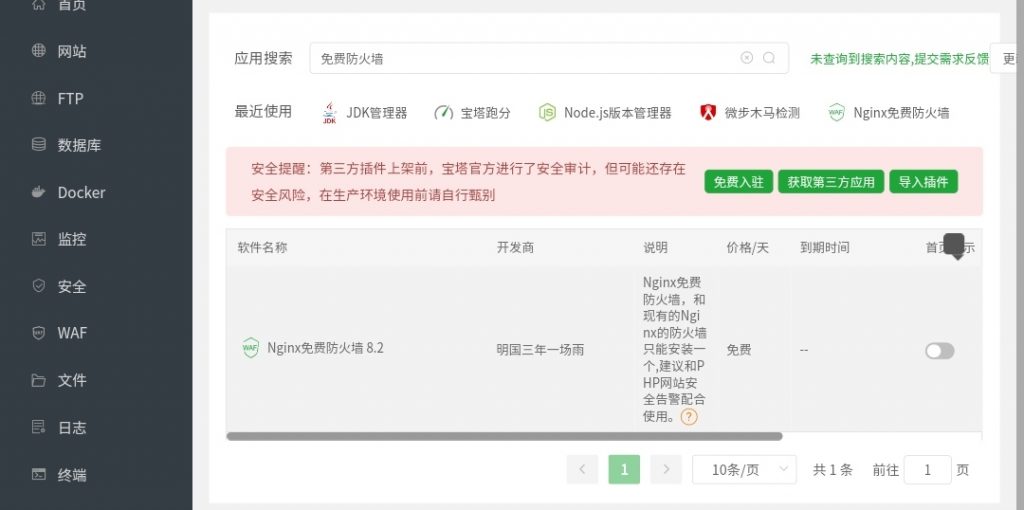Expand the 10条/页 page size dropdown
The height and width of the screenshot is (510, 1024).
[752, 469]
